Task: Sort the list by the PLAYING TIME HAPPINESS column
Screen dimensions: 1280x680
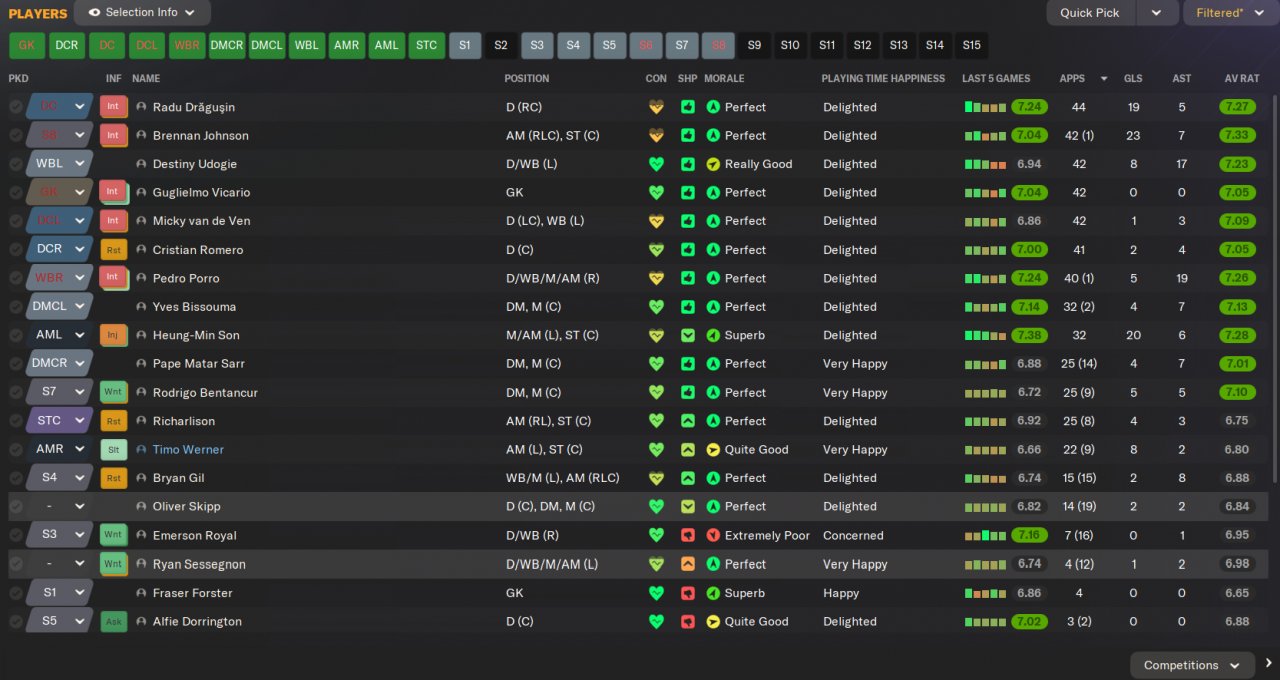Action: 883,78
